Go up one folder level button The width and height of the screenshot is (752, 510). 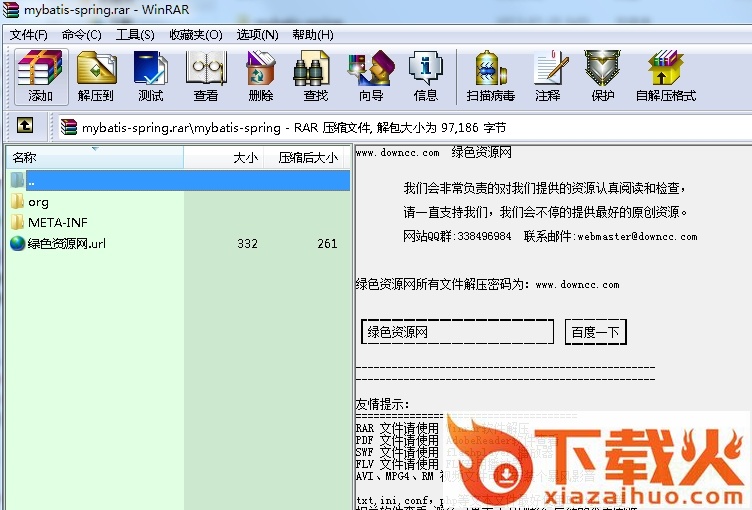[x=25, y=126]
